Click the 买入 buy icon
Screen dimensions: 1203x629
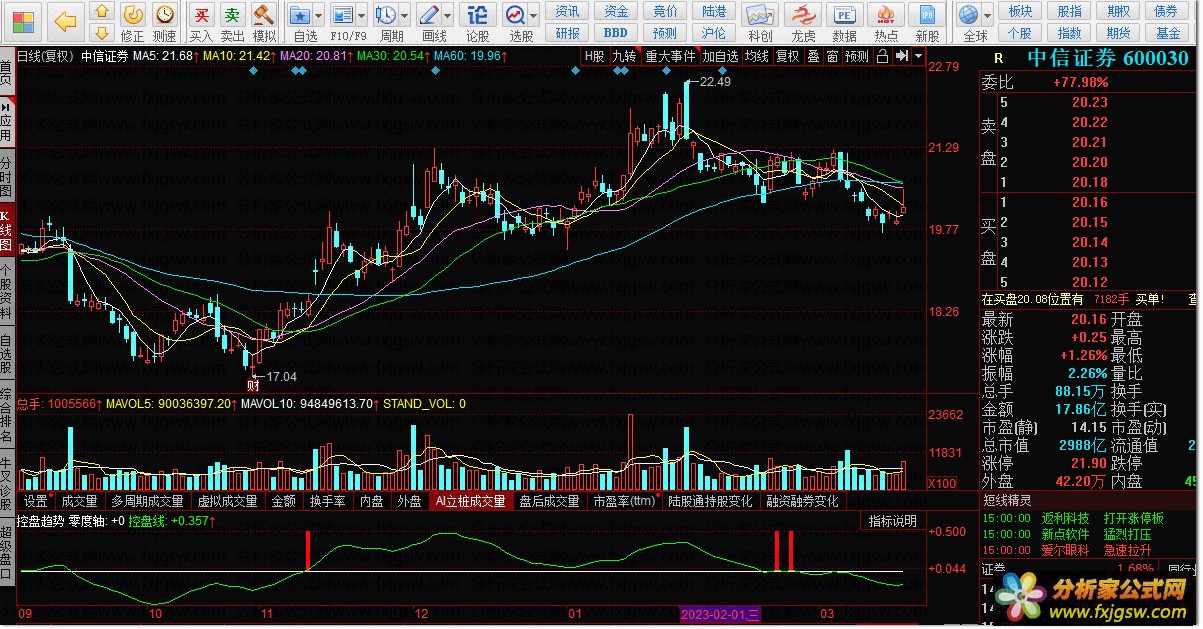pos(201,14)
